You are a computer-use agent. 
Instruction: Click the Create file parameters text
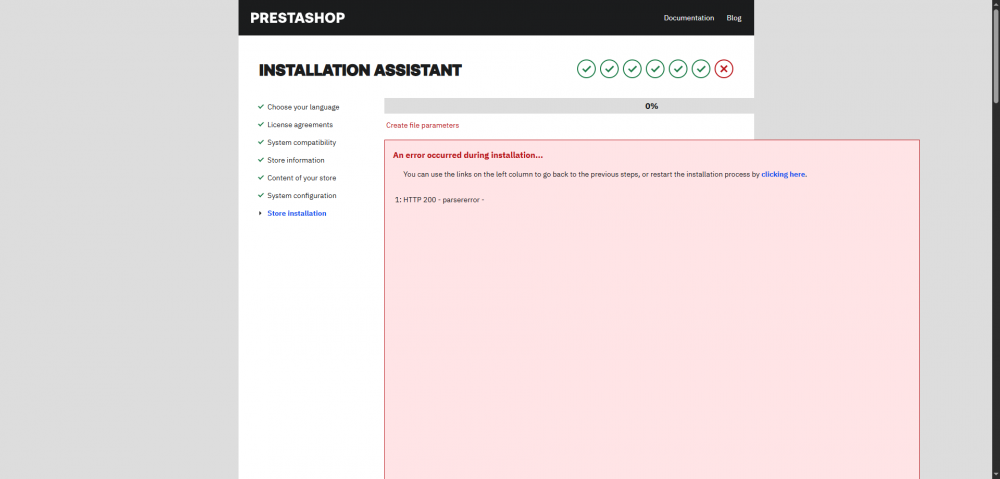click(422, 125)
